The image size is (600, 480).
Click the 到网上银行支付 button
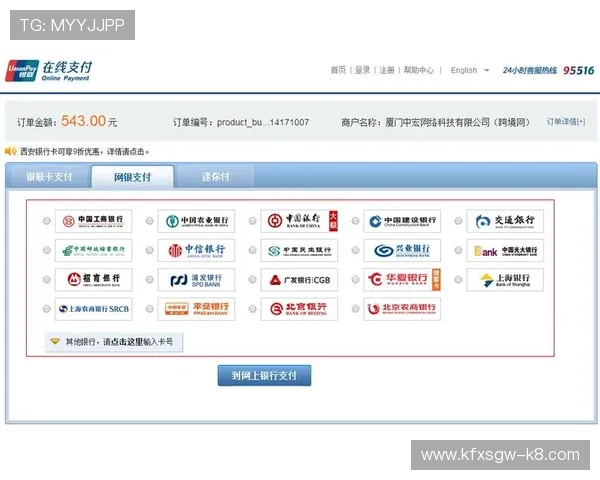264,376
